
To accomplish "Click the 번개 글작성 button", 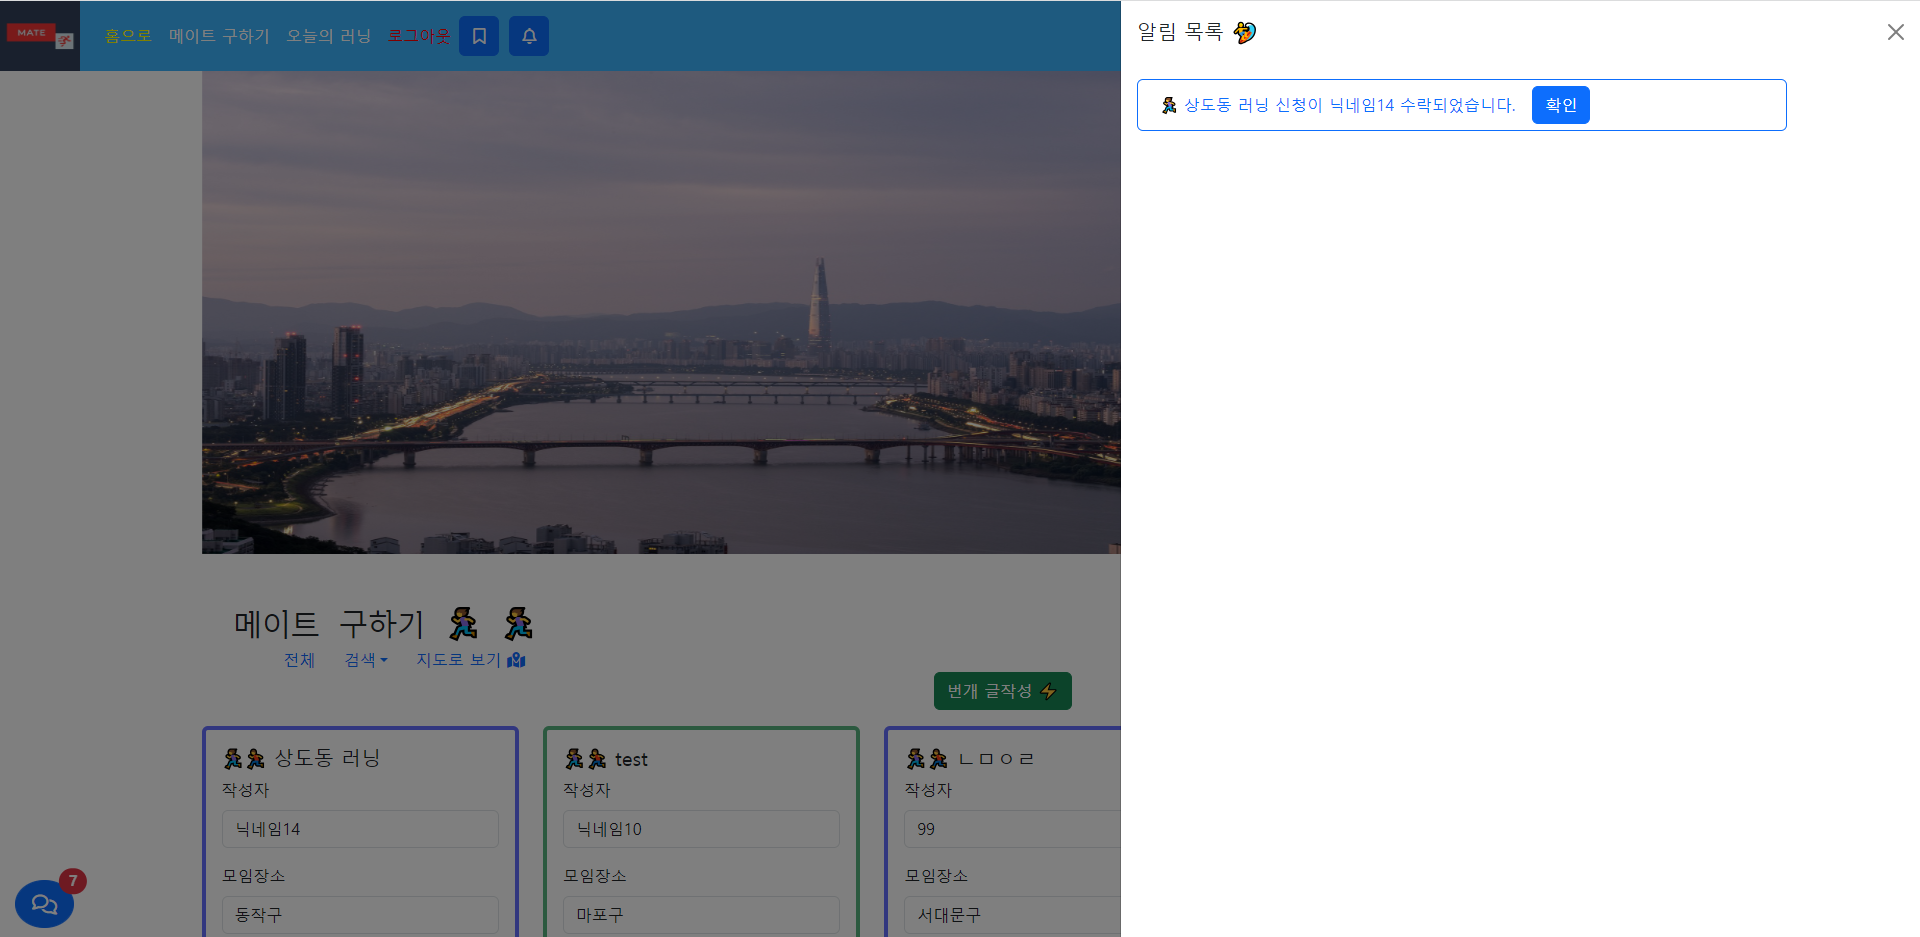I will point(1002,691).
